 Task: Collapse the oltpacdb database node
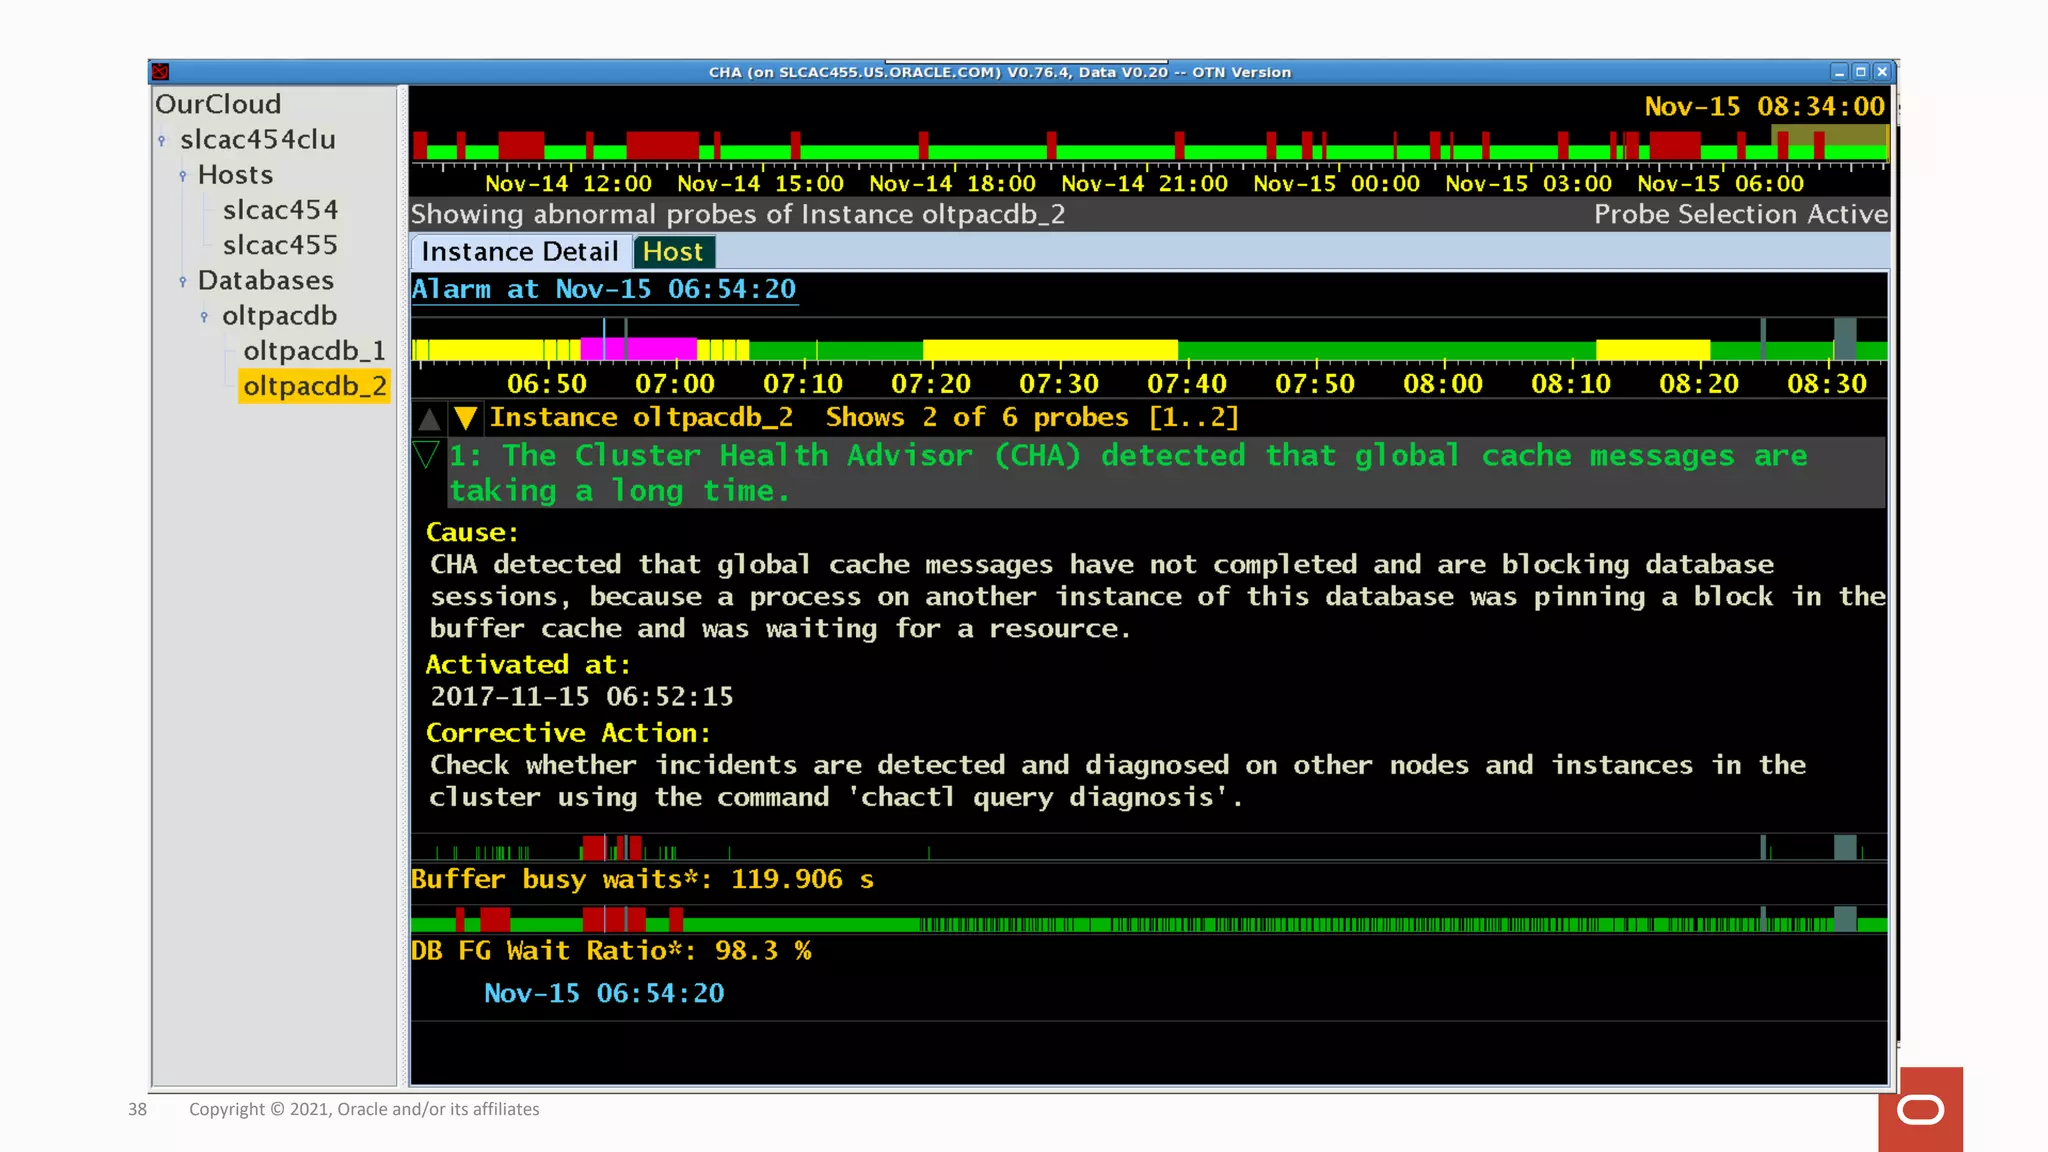204,317
